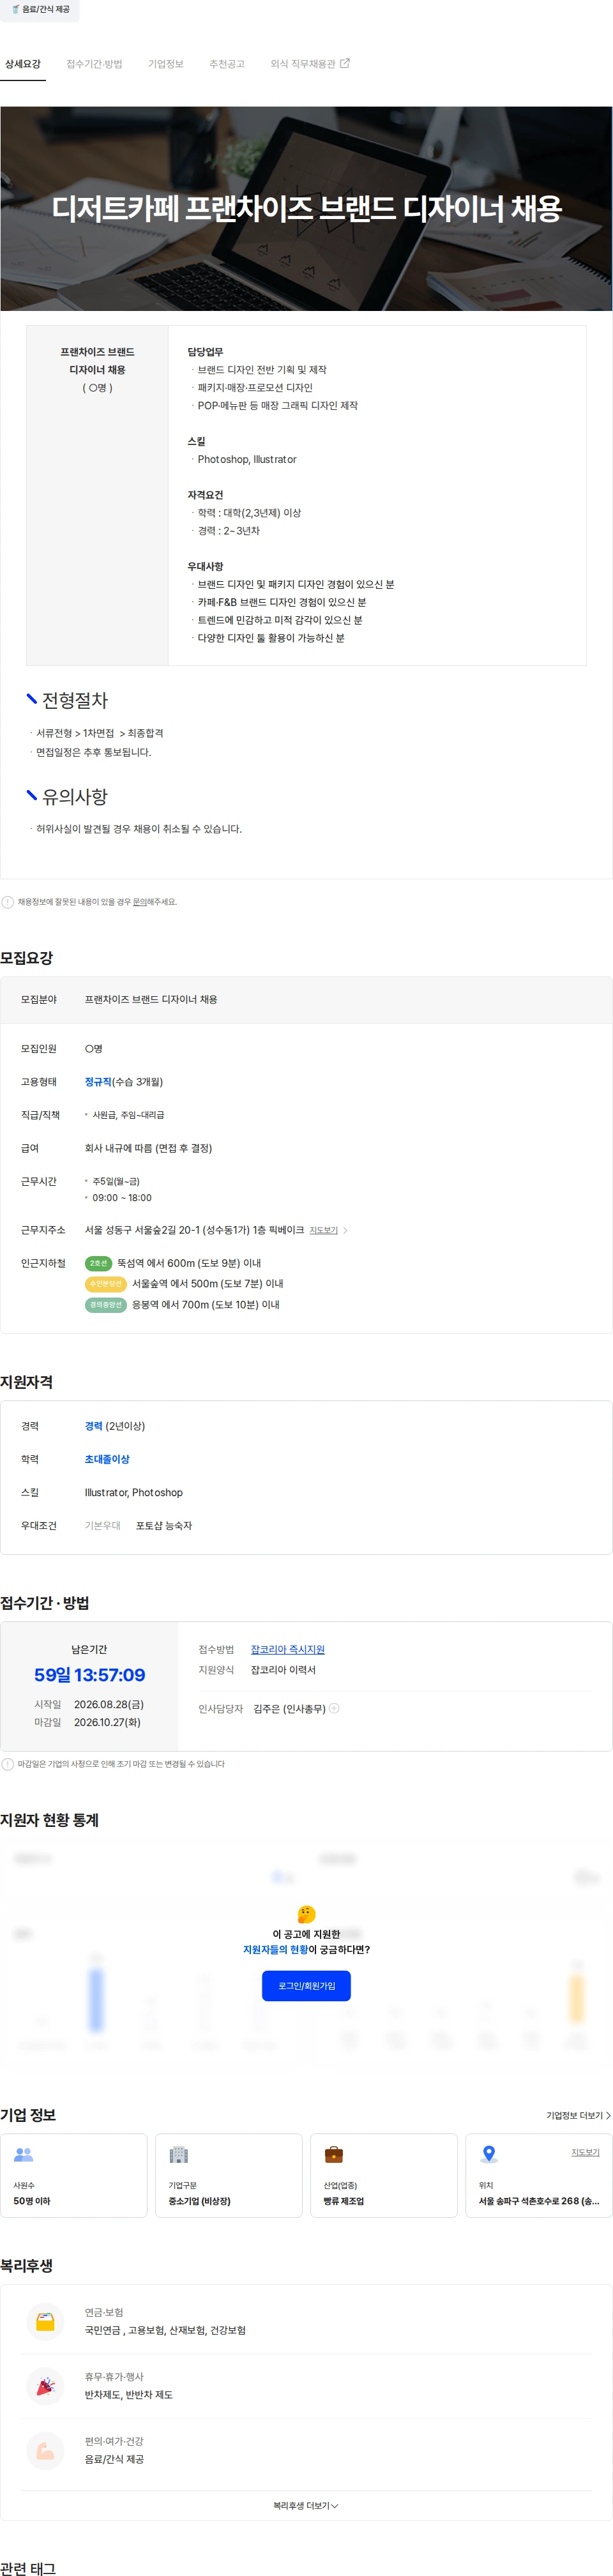
Task: Click the text 포토샵 능숙자
Action: 164,1526
